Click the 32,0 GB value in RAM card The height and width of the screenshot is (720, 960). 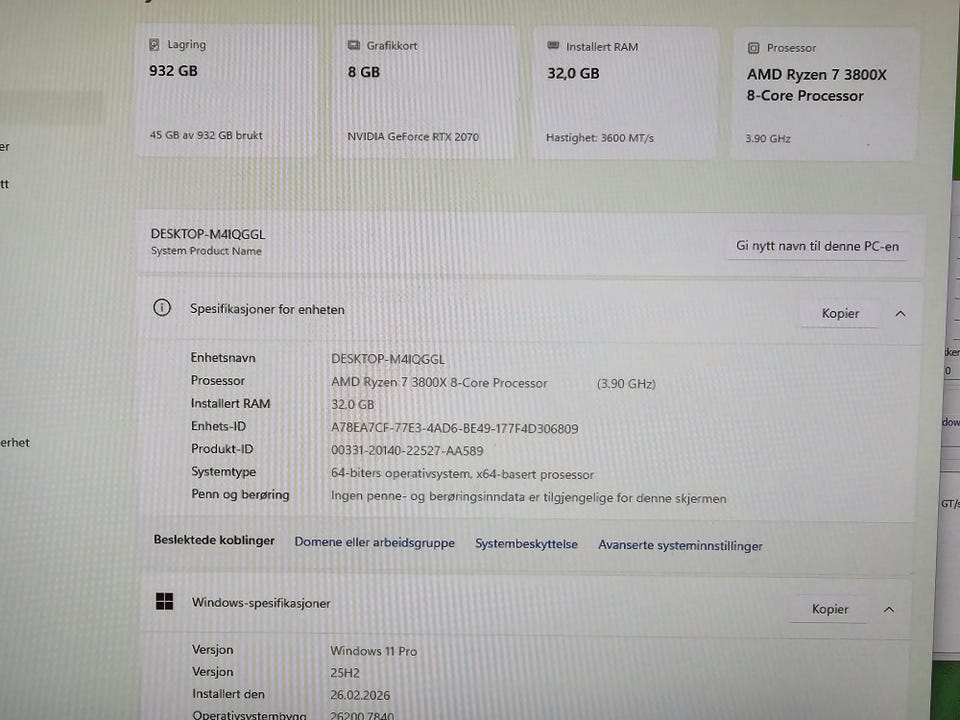573,73
